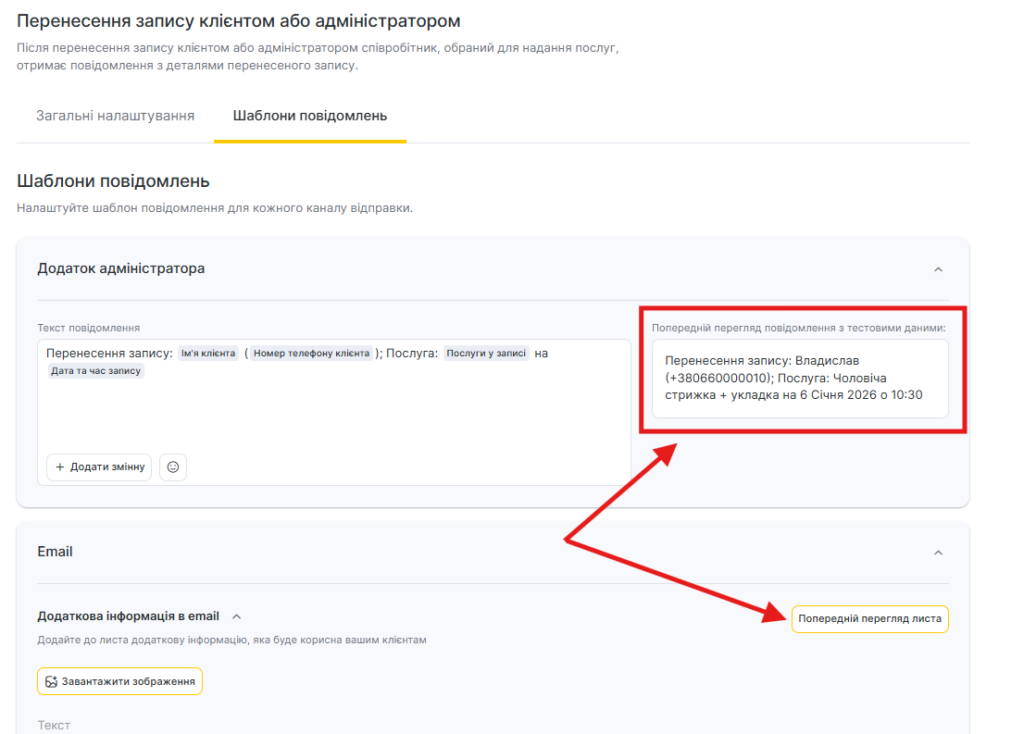
Task: Click the message preview with test data
Action: point(800,378)
